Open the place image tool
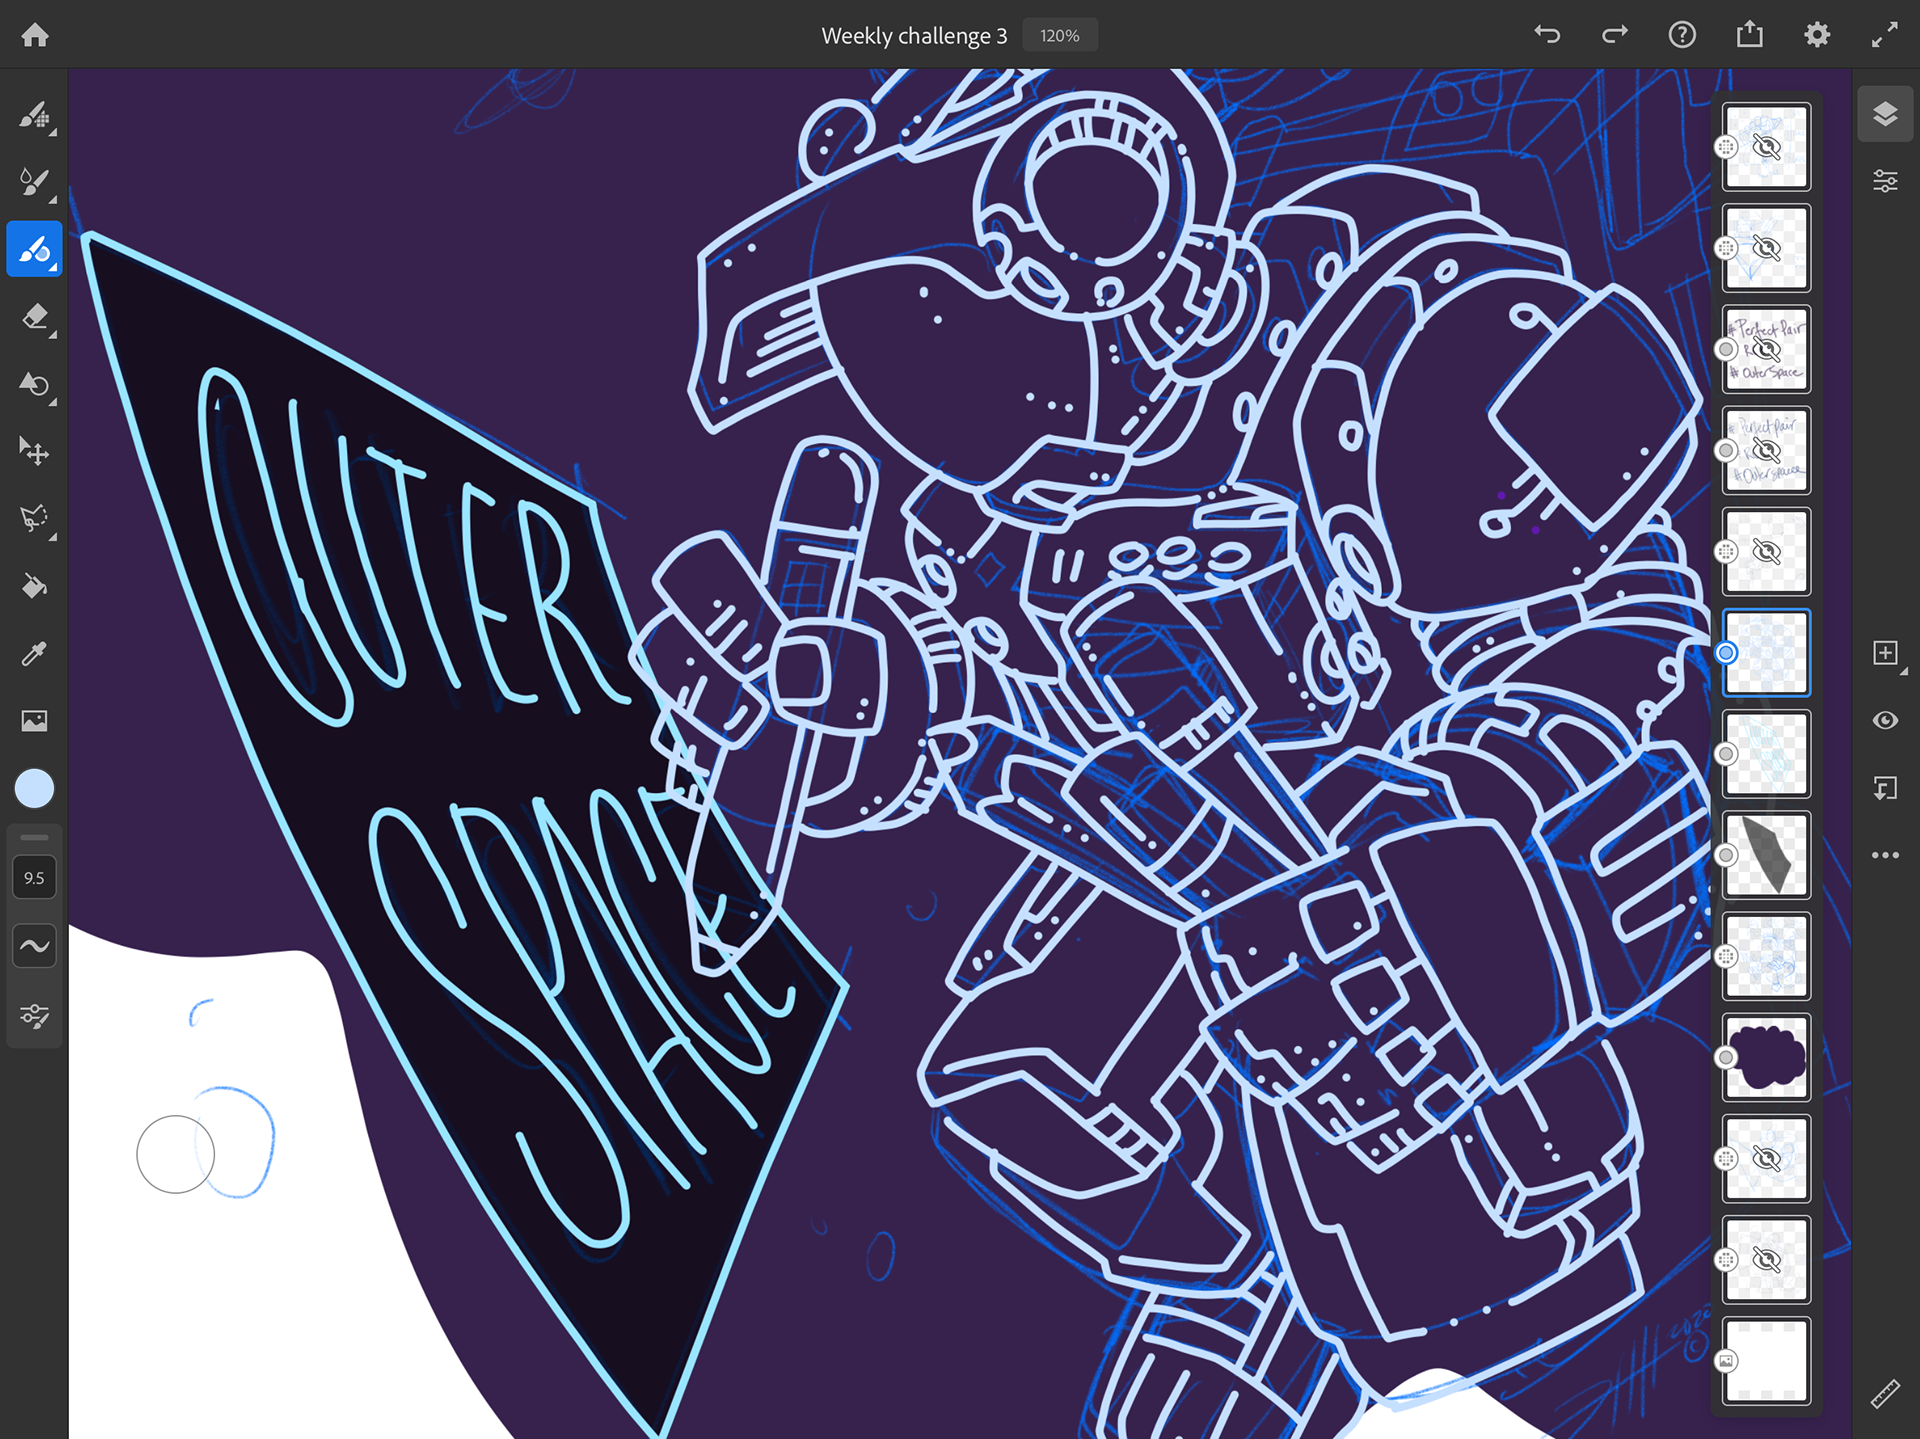The height and width of the screenshot is (1439, 1920). point(34,721)
